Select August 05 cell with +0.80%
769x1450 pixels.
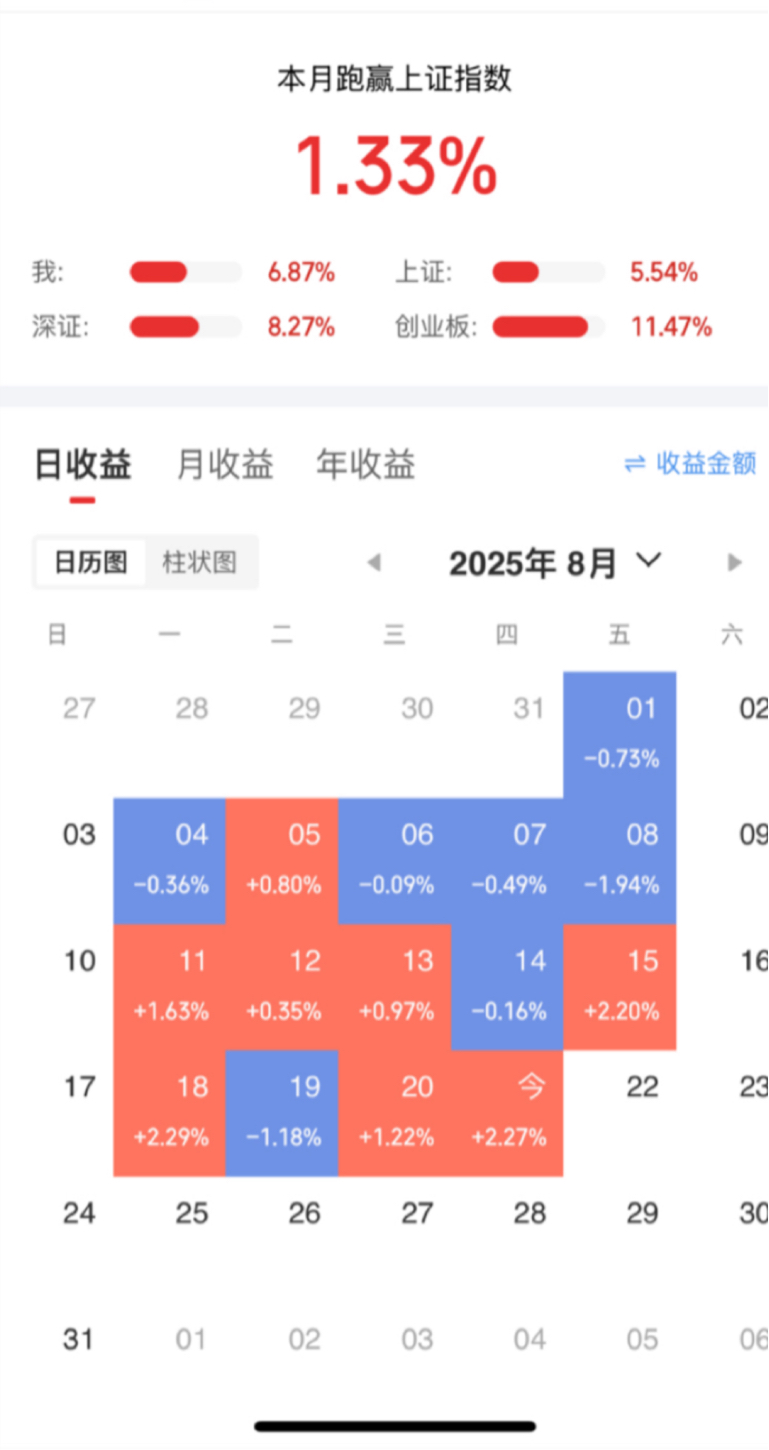[282, 861]
